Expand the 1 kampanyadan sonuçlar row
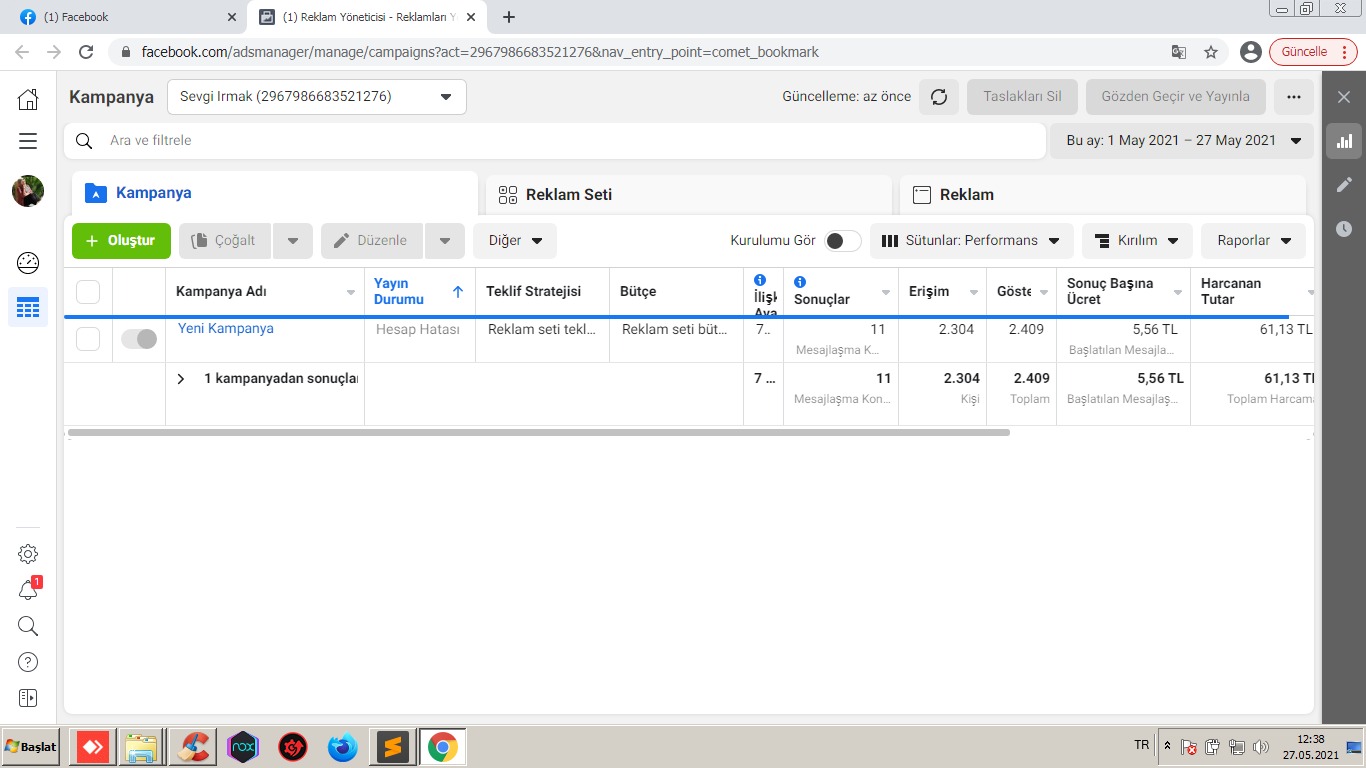This screenshot has height=768, width=1366. [x=181, y=379]
